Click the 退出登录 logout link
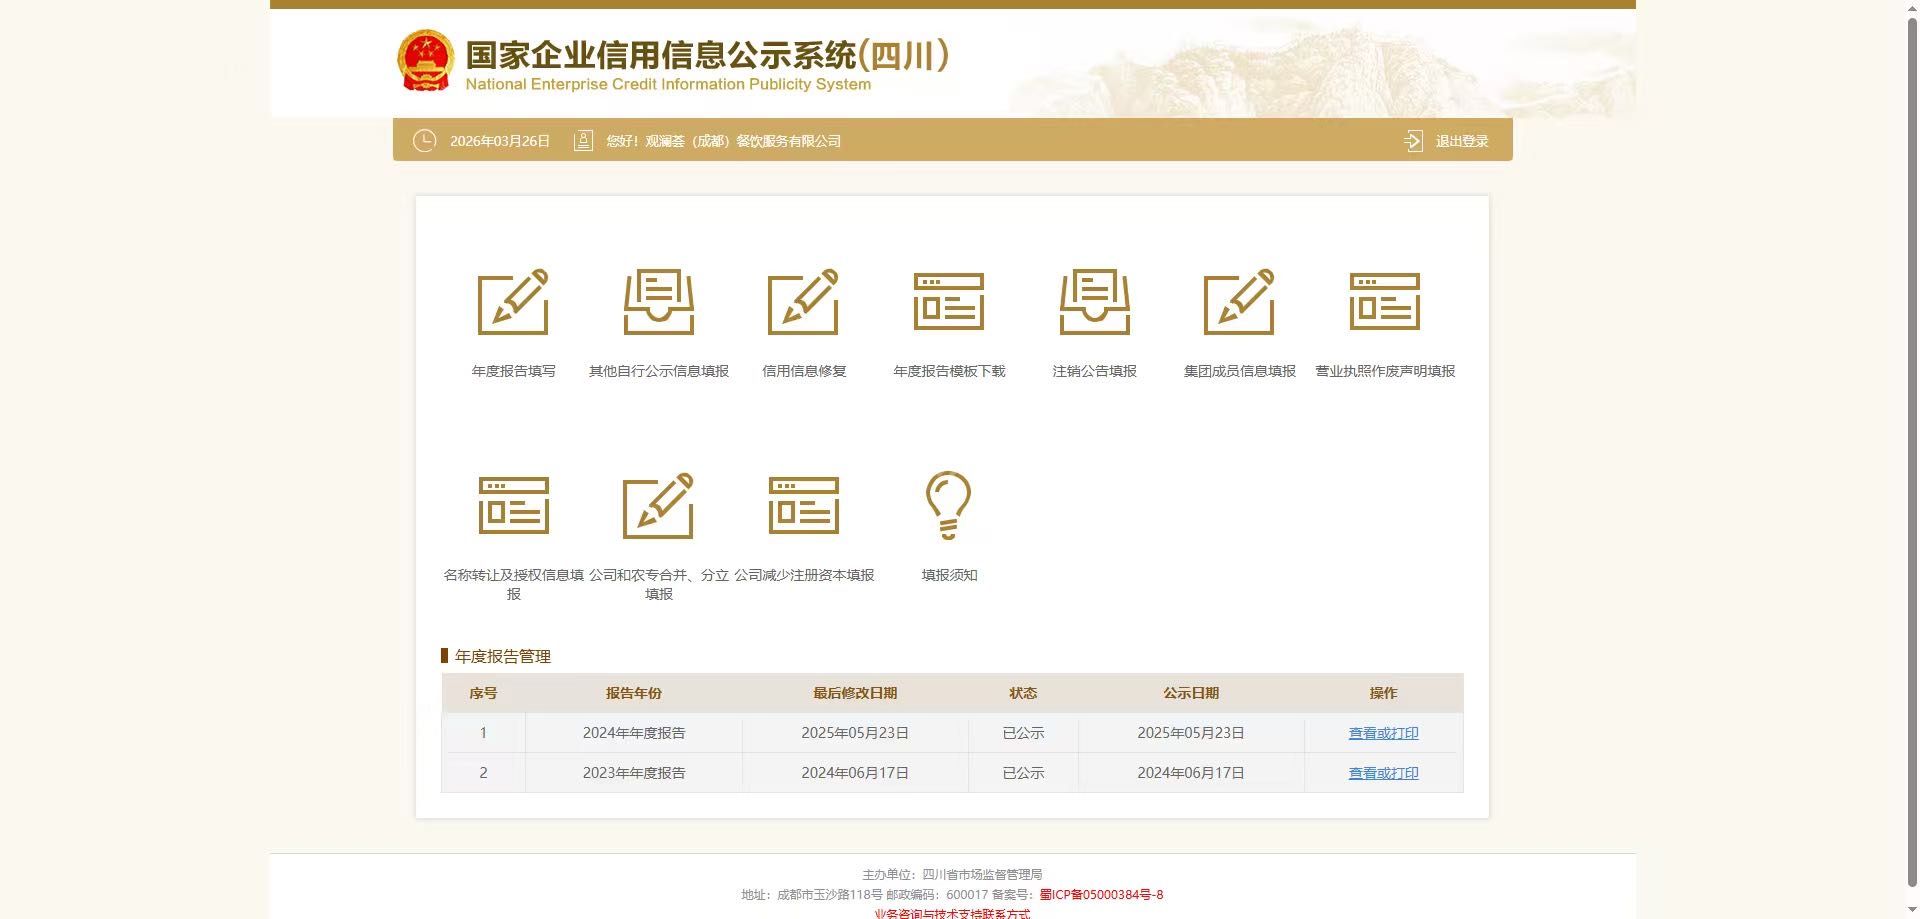The image size is (1920, 919). pyautogui.click(x=1461, y=141)
